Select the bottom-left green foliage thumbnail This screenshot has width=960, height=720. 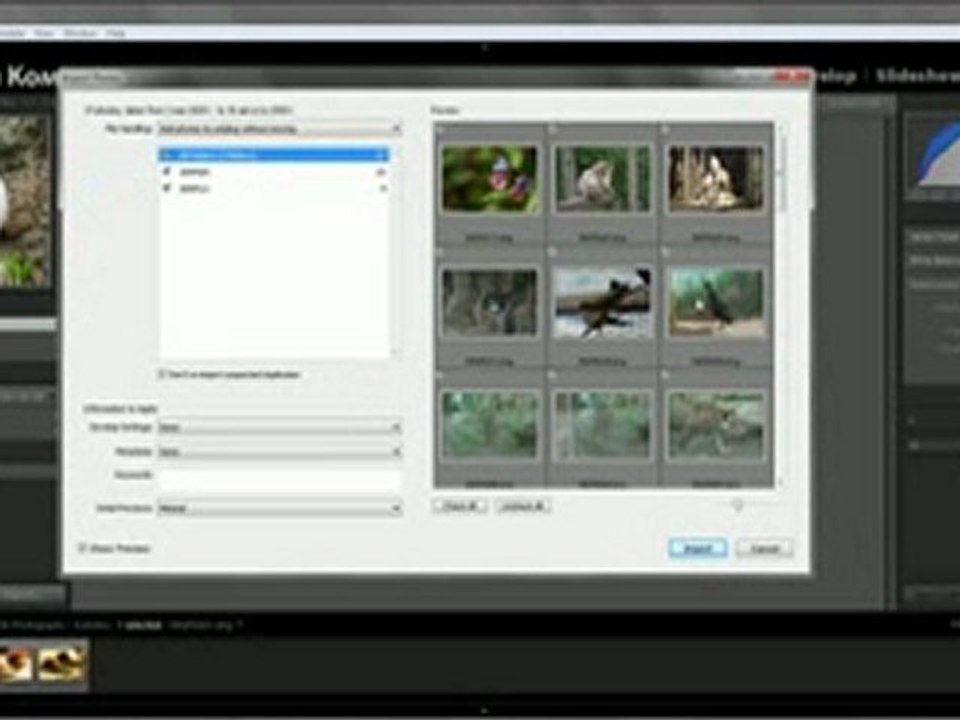[489, 426]
